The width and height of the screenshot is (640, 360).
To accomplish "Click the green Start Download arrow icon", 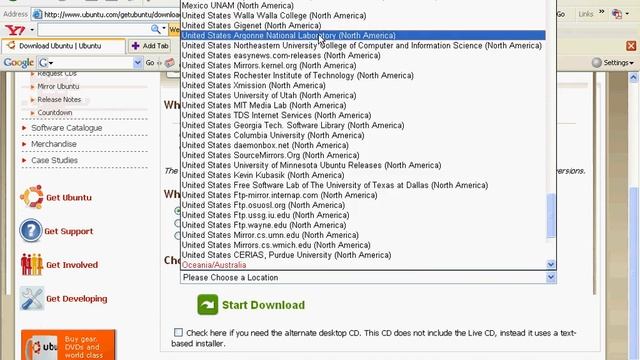I will pyautogui.click(x=208, y=304).
